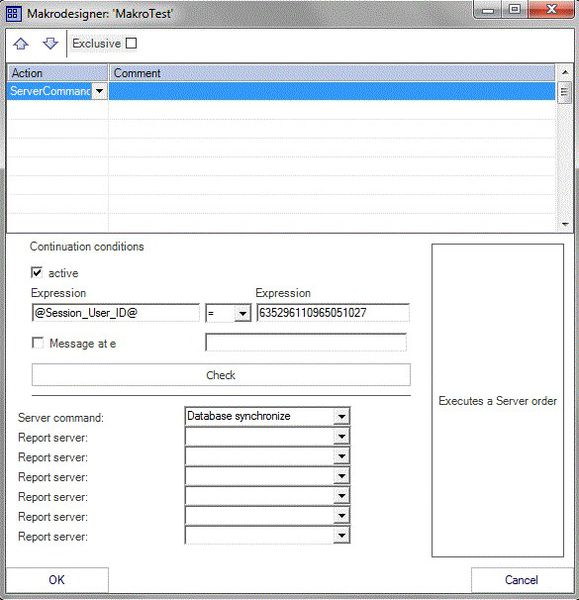579x600 pixels.
Task: Toggle the Exclusive checkbox
Action: 131,43
